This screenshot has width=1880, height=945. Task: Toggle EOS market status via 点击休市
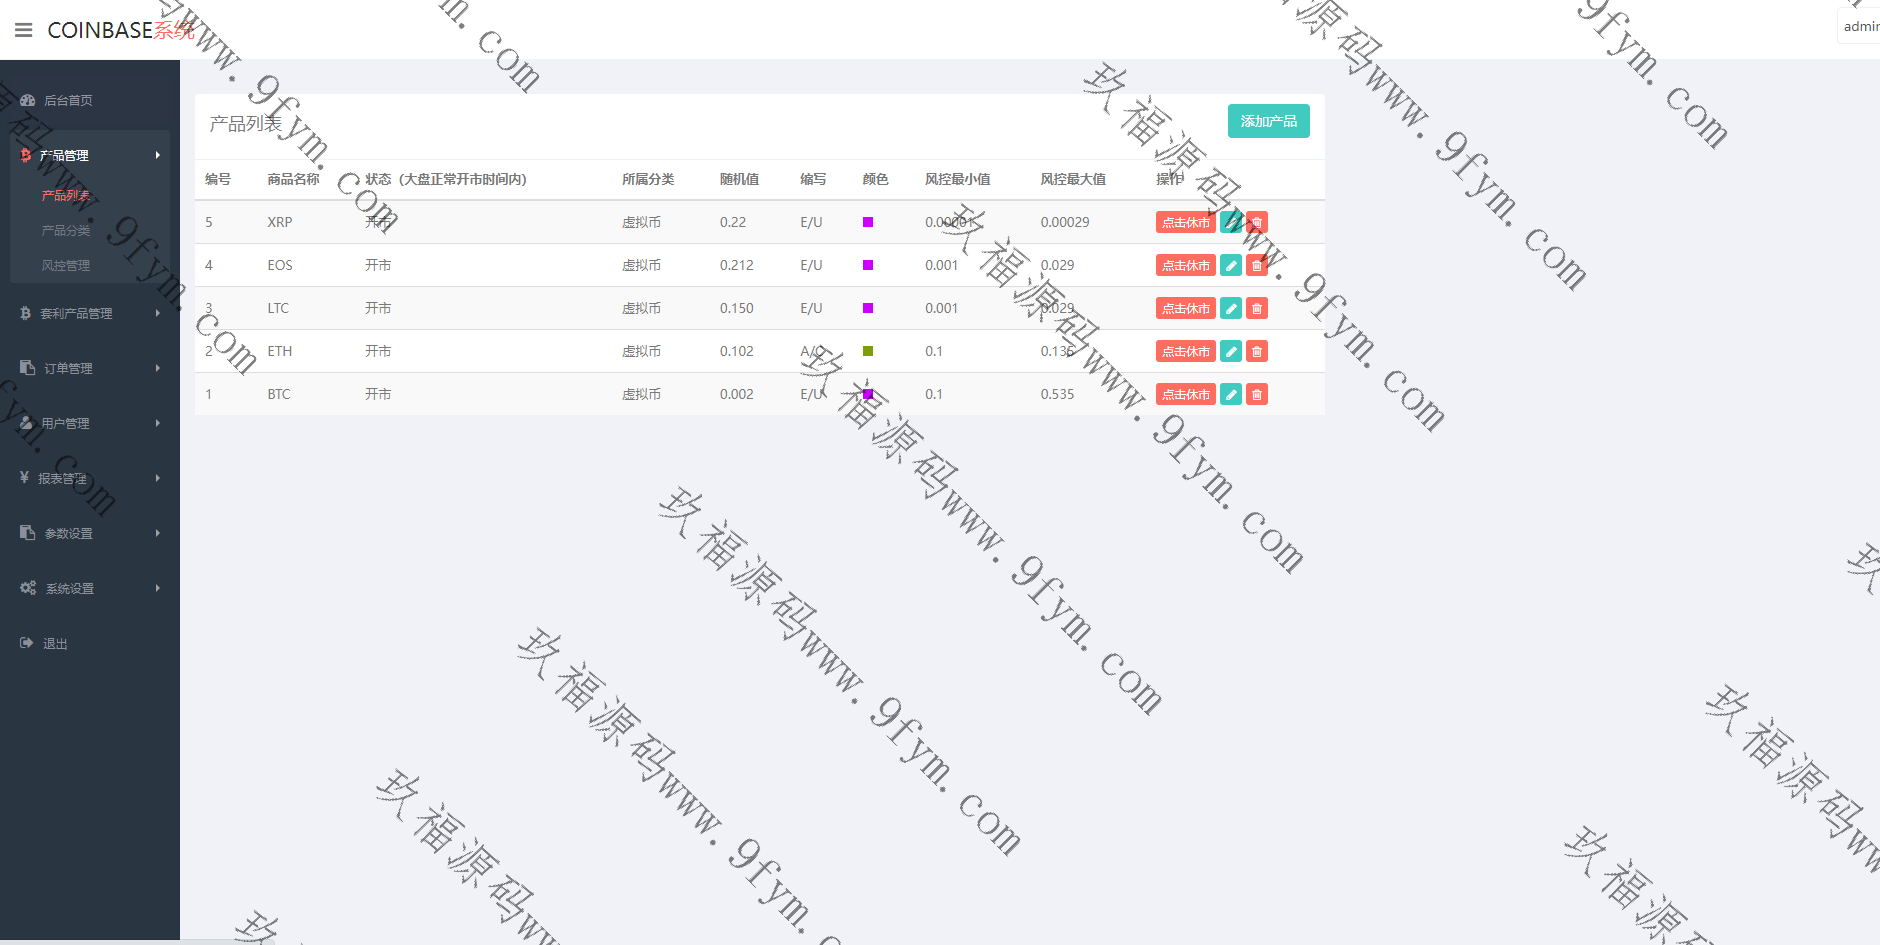point(1185,265)
